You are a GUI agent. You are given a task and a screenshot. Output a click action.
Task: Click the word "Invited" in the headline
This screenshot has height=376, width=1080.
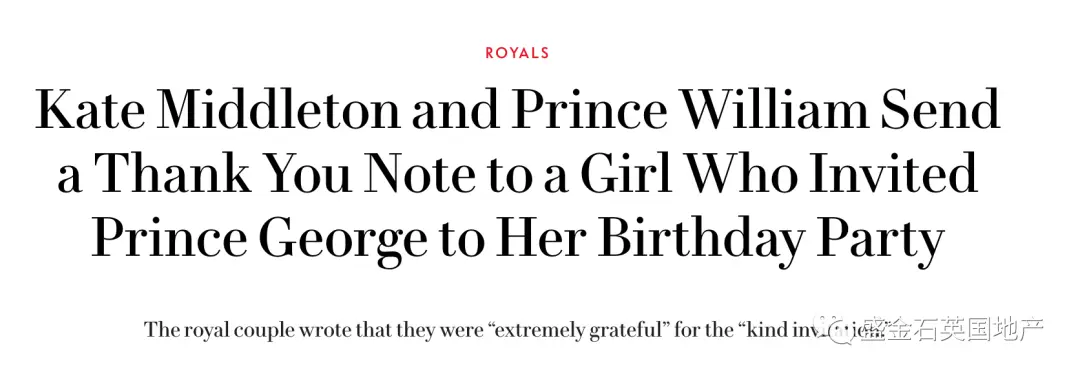[893, 173]
